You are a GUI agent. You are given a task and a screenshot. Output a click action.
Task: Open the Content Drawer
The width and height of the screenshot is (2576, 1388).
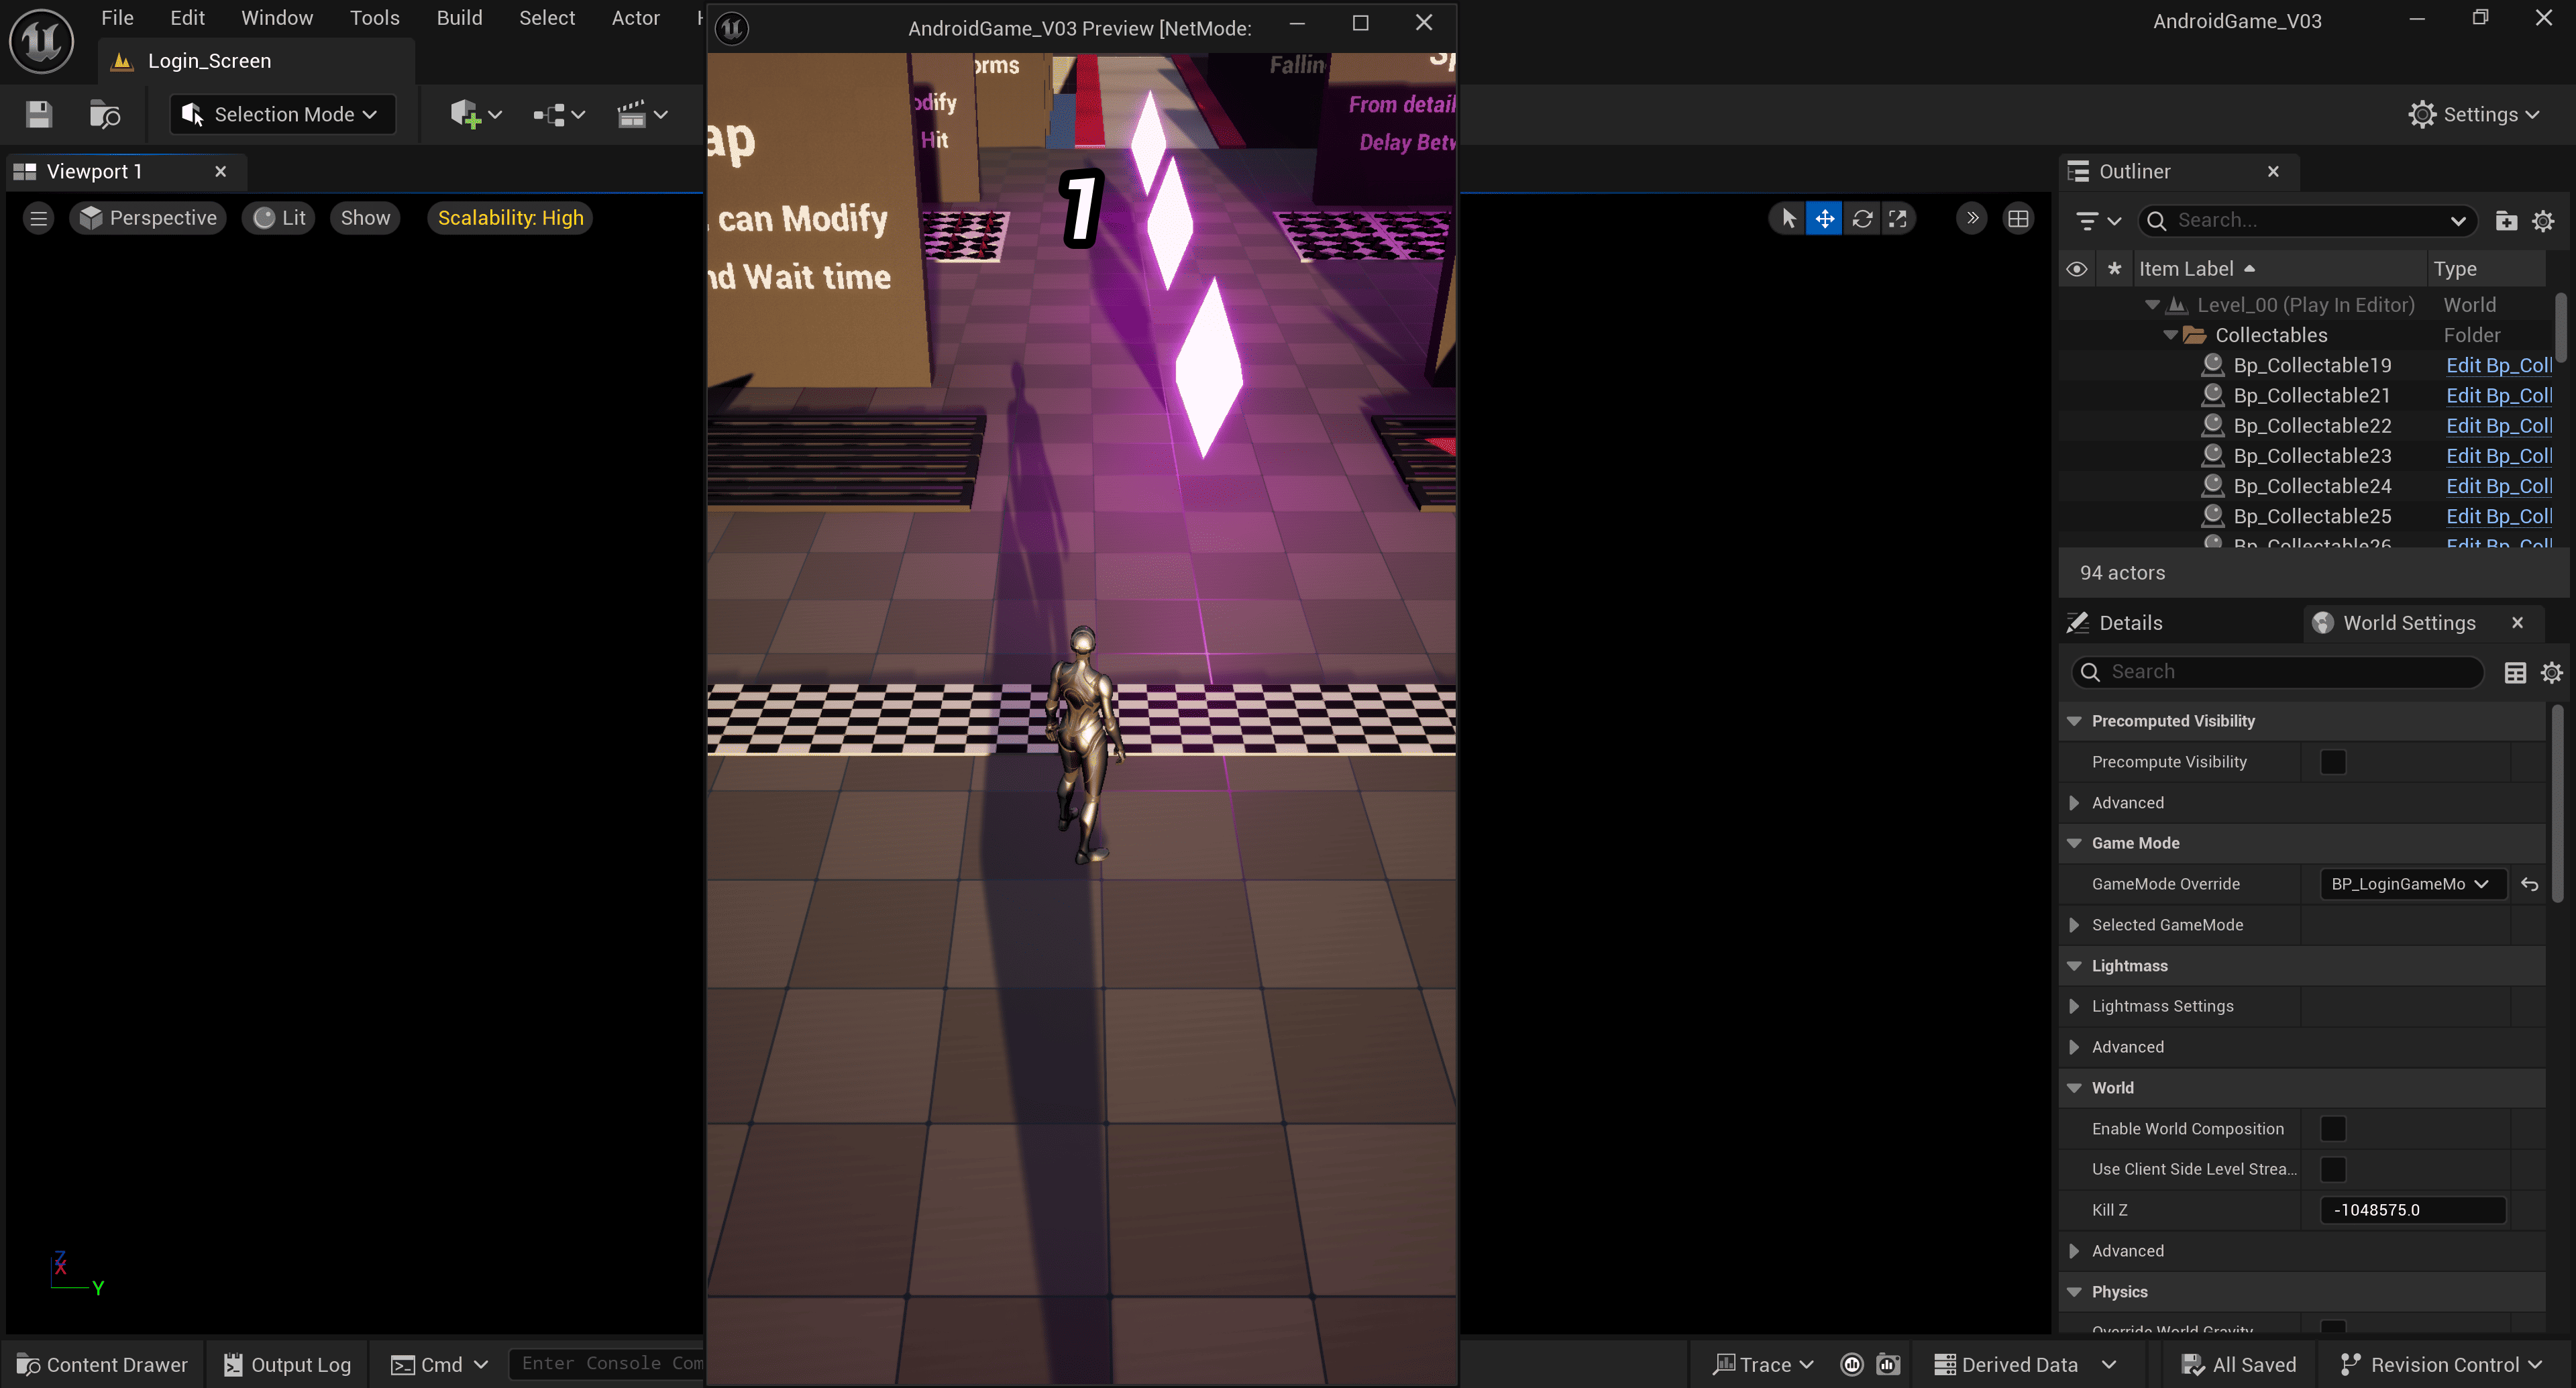[x=103, y=1364]
